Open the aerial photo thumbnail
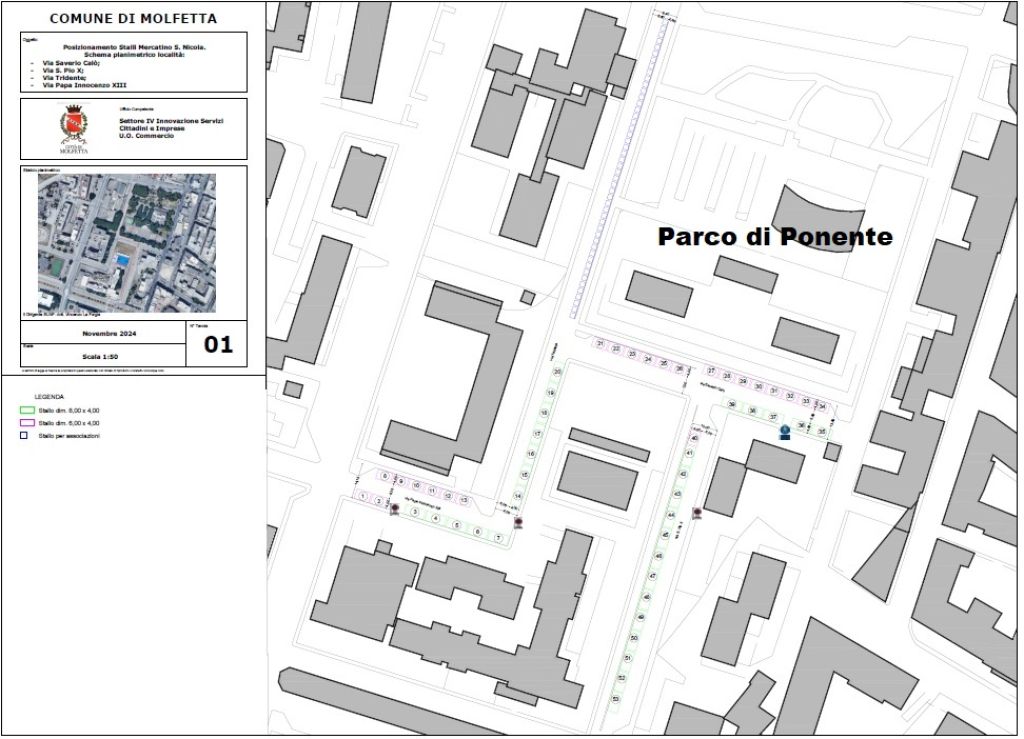 tap(126, 243)
